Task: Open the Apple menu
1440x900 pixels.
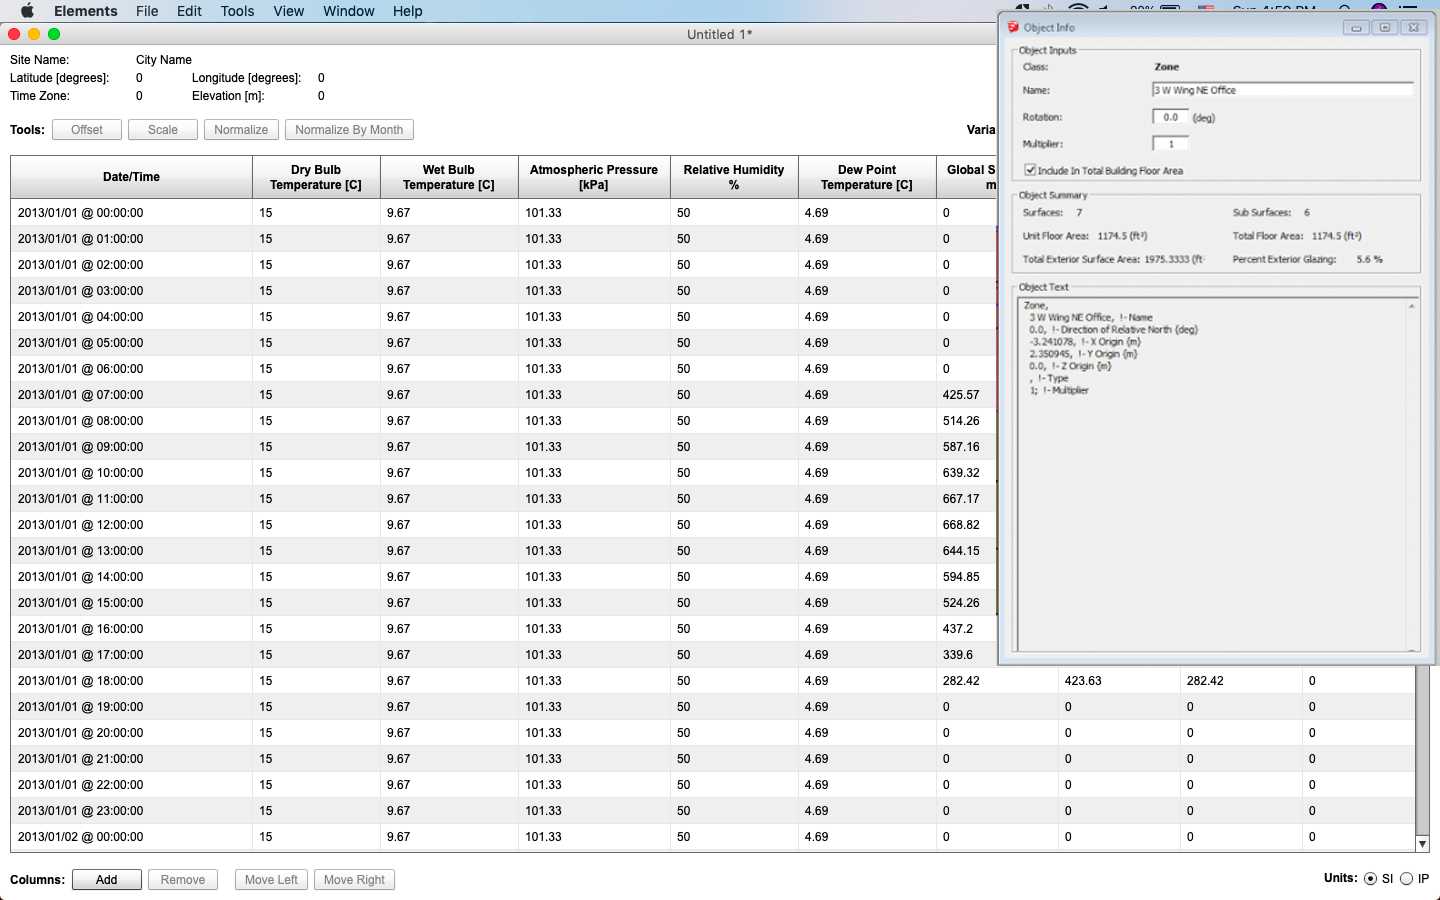Action: pyautogui.click(x=27, y=11)
